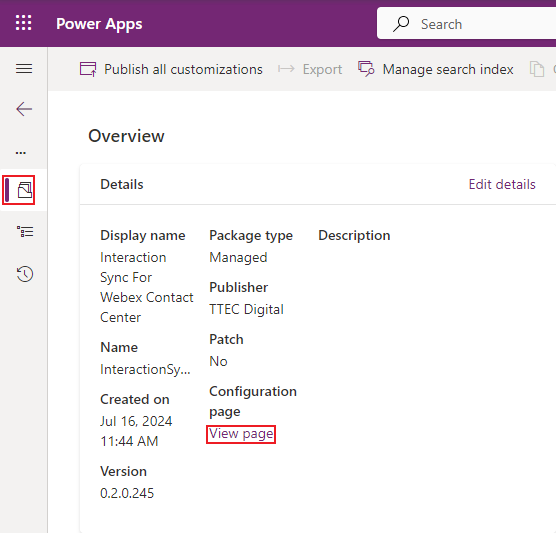Click the Manage search index icon
The image size is (556, 533).
pos(366,69)
